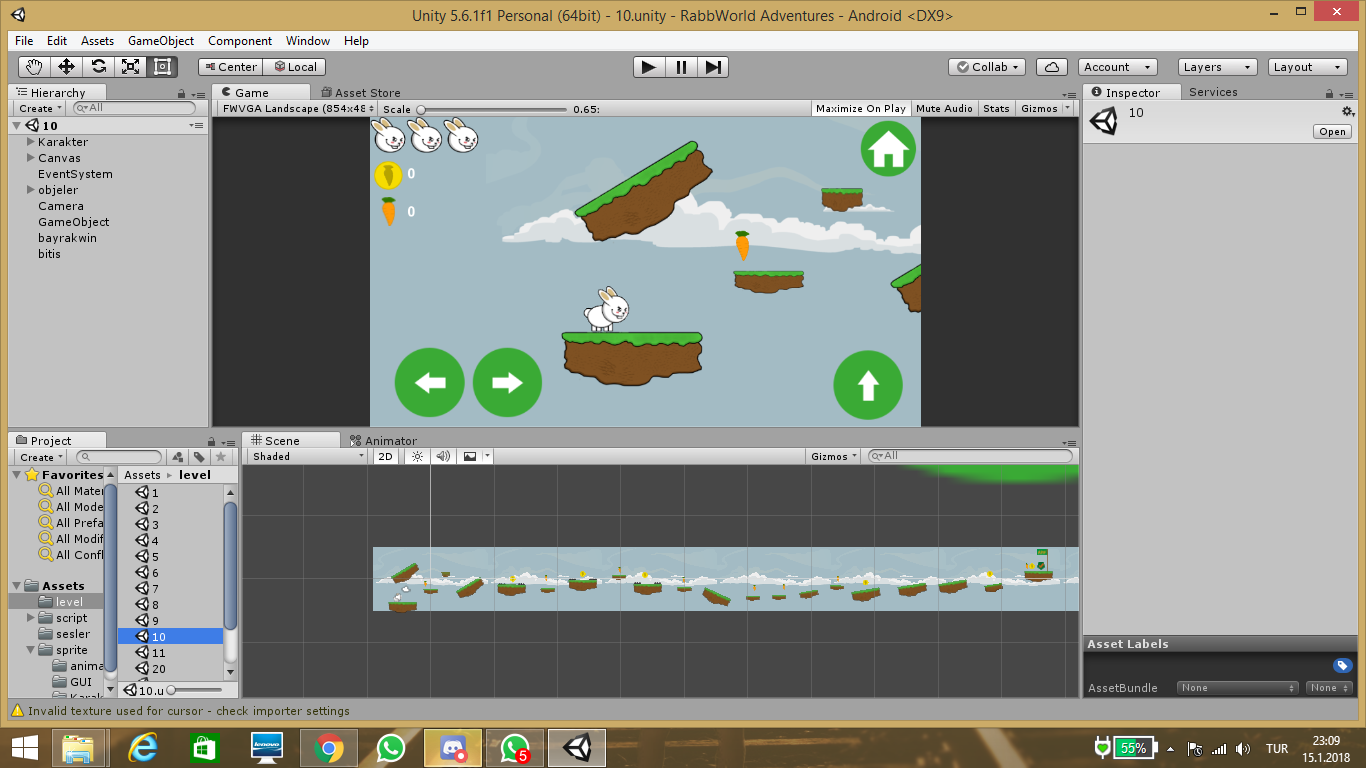Screen dimensions: 1366x768
Task: Click the Hierarchy search field
Action: click(x=136, y=108)
